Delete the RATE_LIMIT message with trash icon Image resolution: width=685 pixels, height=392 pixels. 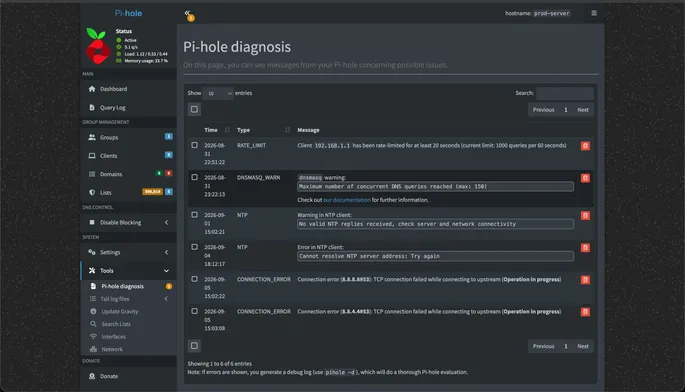tap(585, 146)
